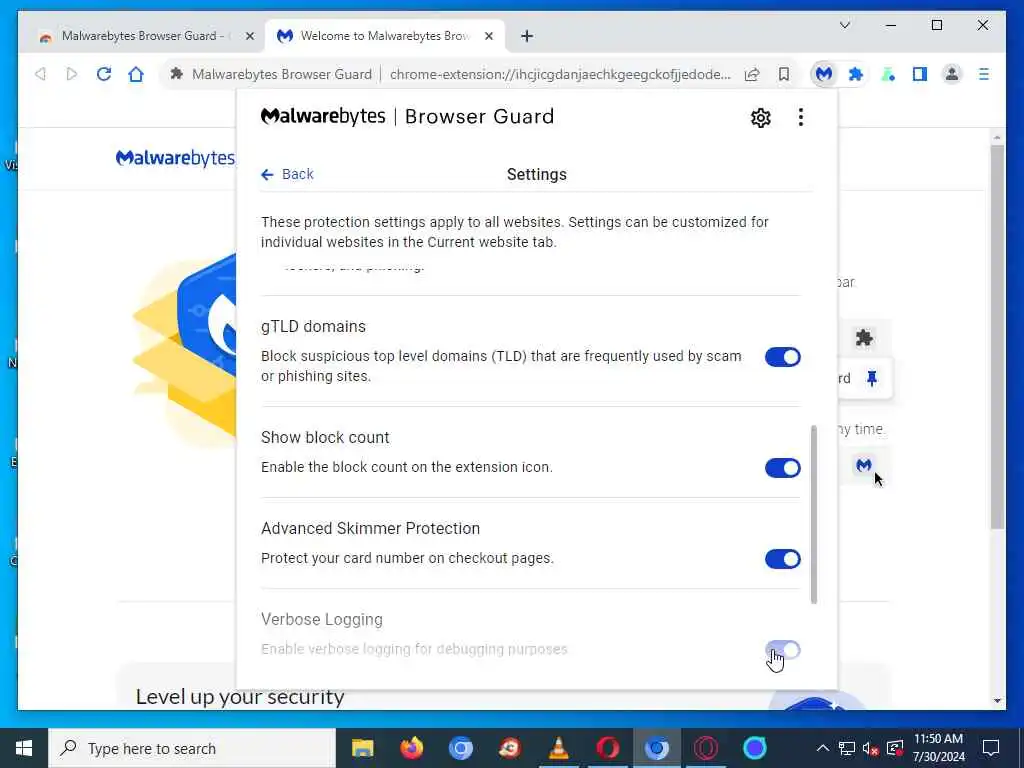Image resolution: width=1024 pixels, height=768 pixels.
Task: Click the gTLD domains heading text
Action: click(313, 327)
